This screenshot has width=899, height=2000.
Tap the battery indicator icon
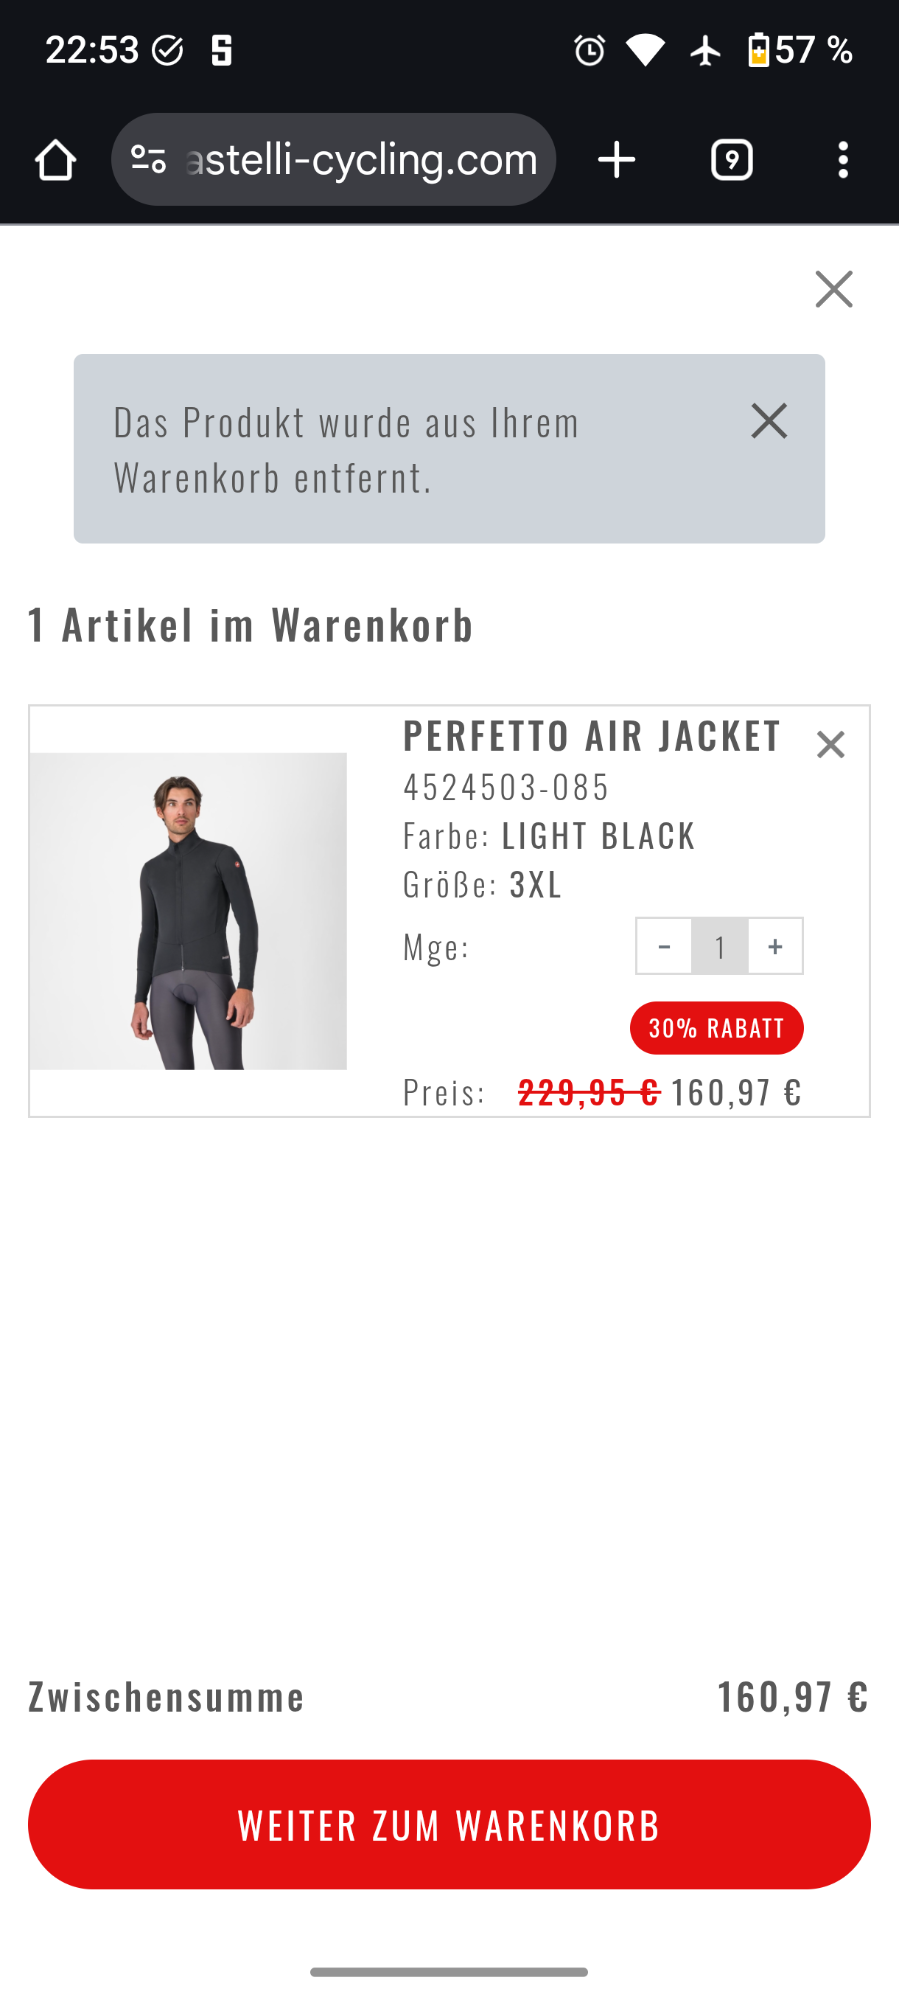pyautogui.click(x=759, y=50)
